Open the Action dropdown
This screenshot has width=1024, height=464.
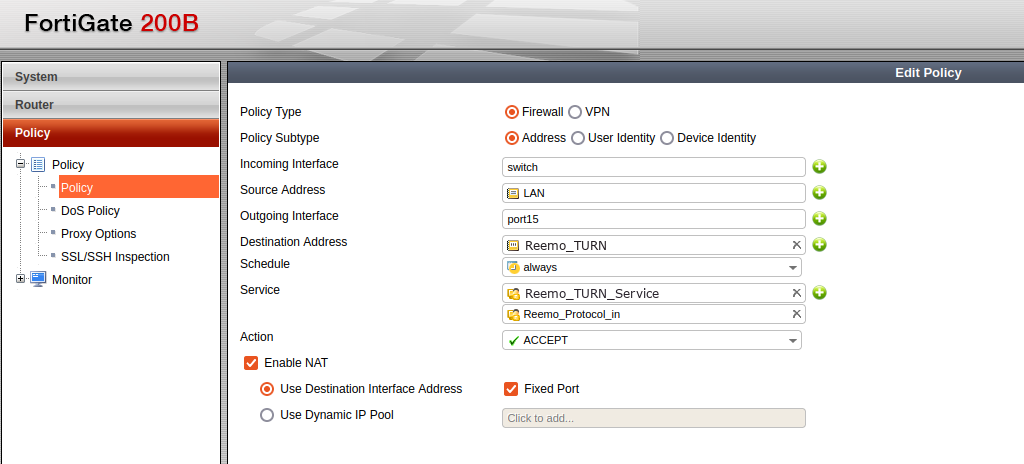click(x=652, y=340)
